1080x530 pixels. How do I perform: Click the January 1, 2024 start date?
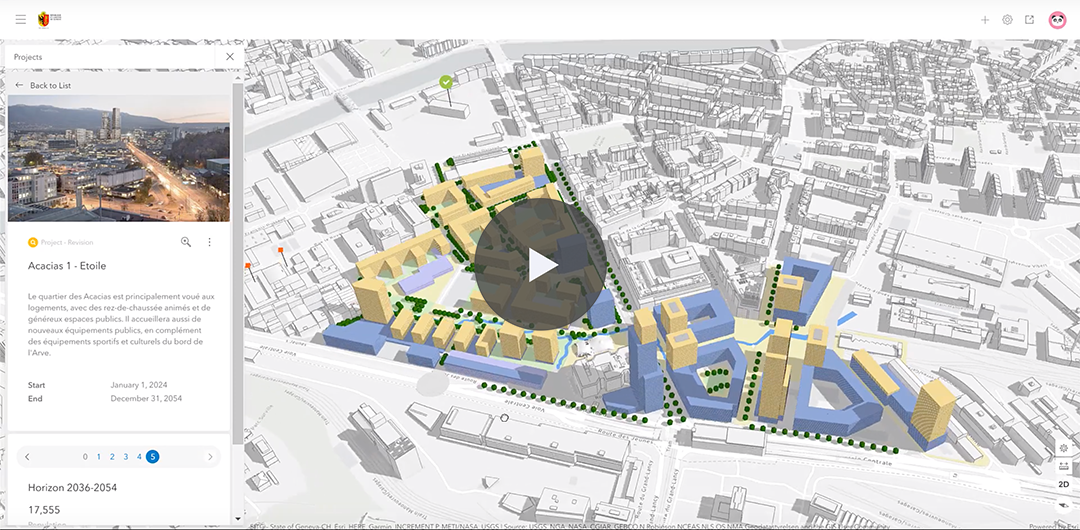[138, 385]
